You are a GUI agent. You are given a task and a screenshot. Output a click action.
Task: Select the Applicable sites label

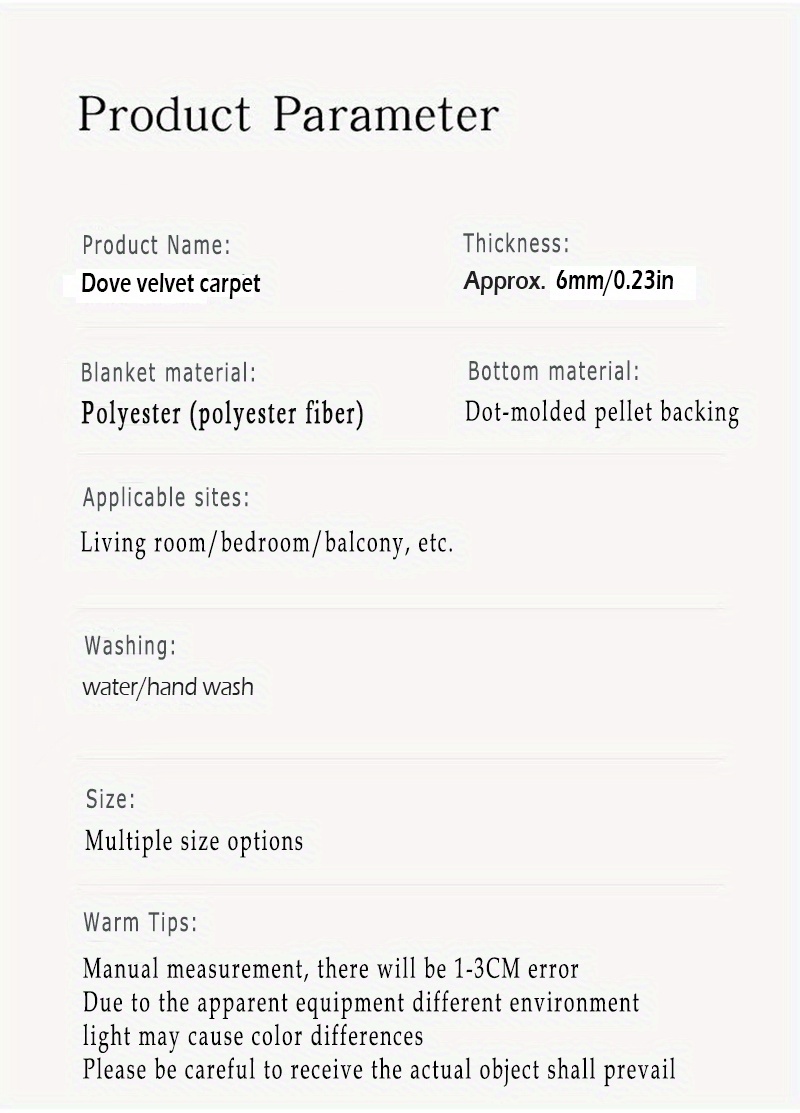(166, 498)
